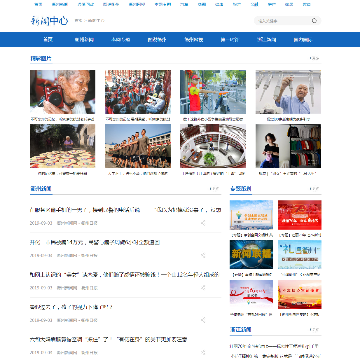
Task: Click share icon on first news item
Action: coord(203,223)
